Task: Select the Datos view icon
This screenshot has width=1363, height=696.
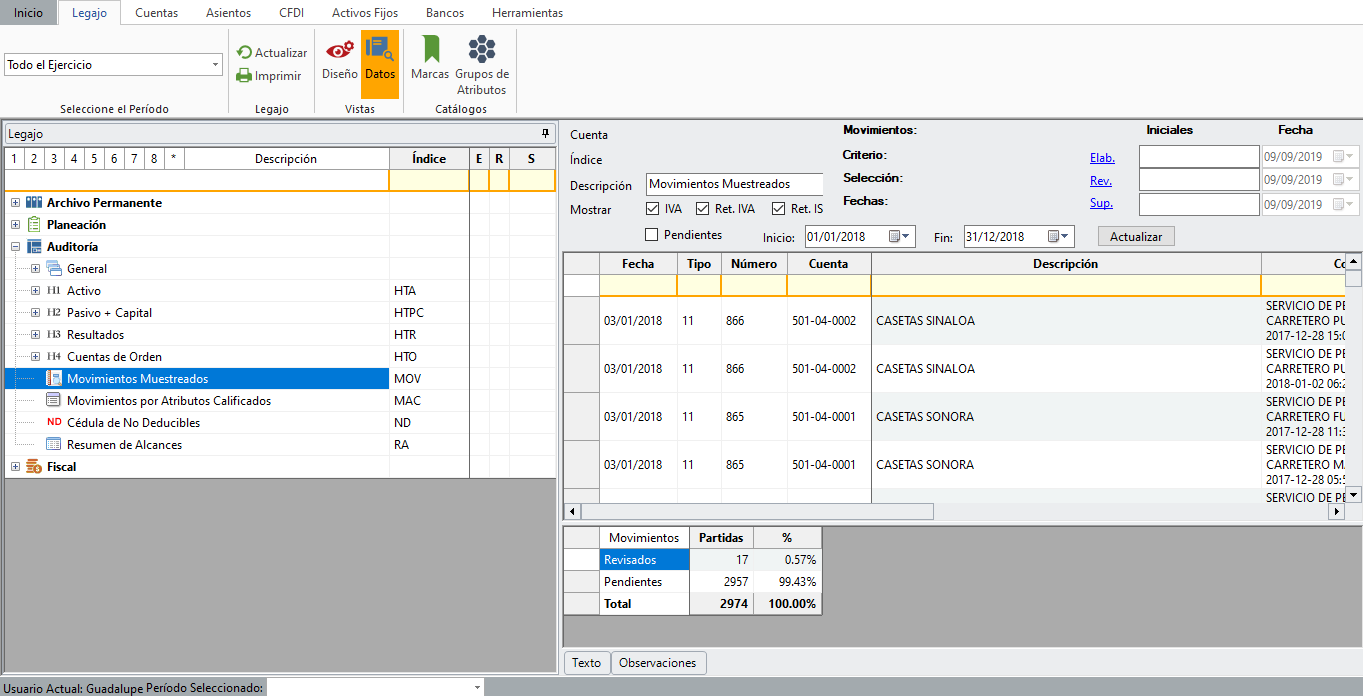Action: (379, 49)
